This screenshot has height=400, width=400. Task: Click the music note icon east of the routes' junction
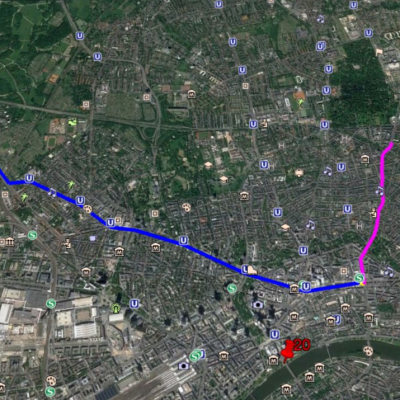(x=389, y=271)
